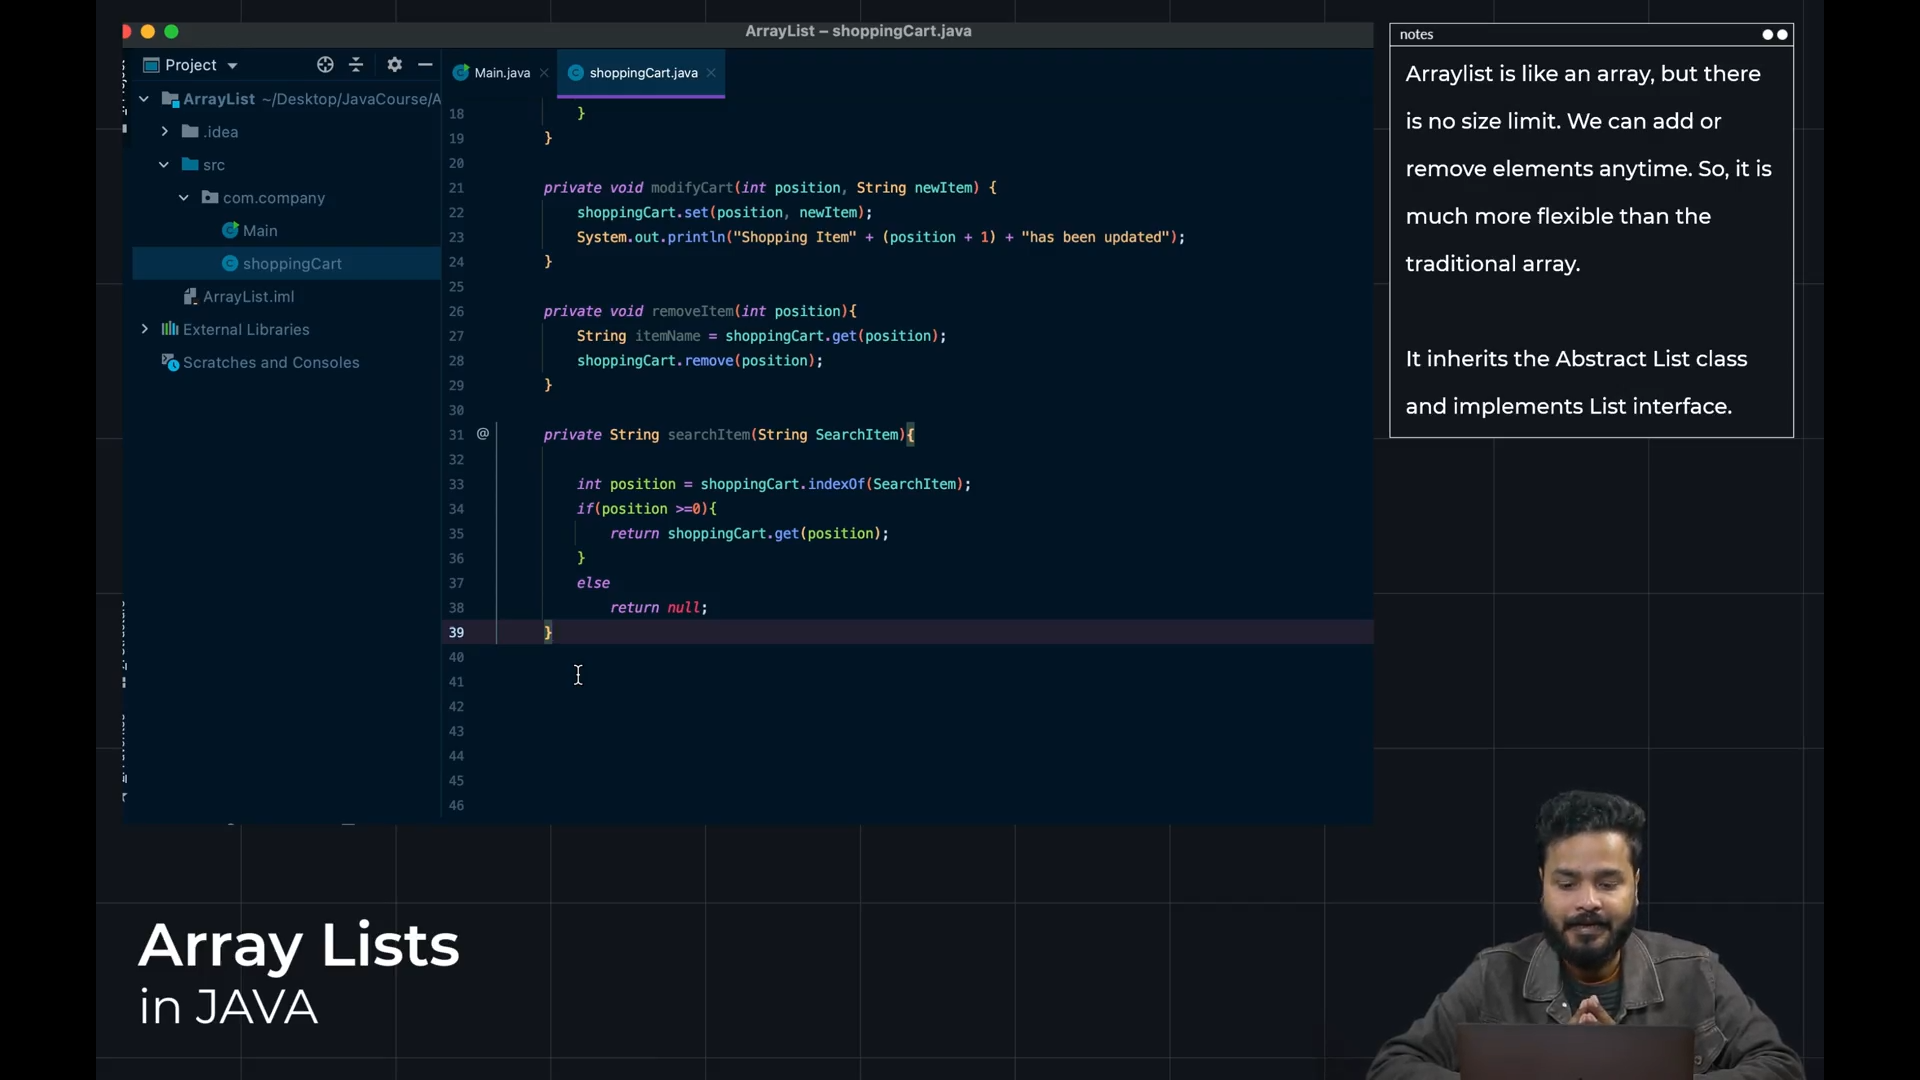Click the Scratches and Consoles icon
The height and width of the screenshot is (1080, 1920).
click(x=170, y=363)
